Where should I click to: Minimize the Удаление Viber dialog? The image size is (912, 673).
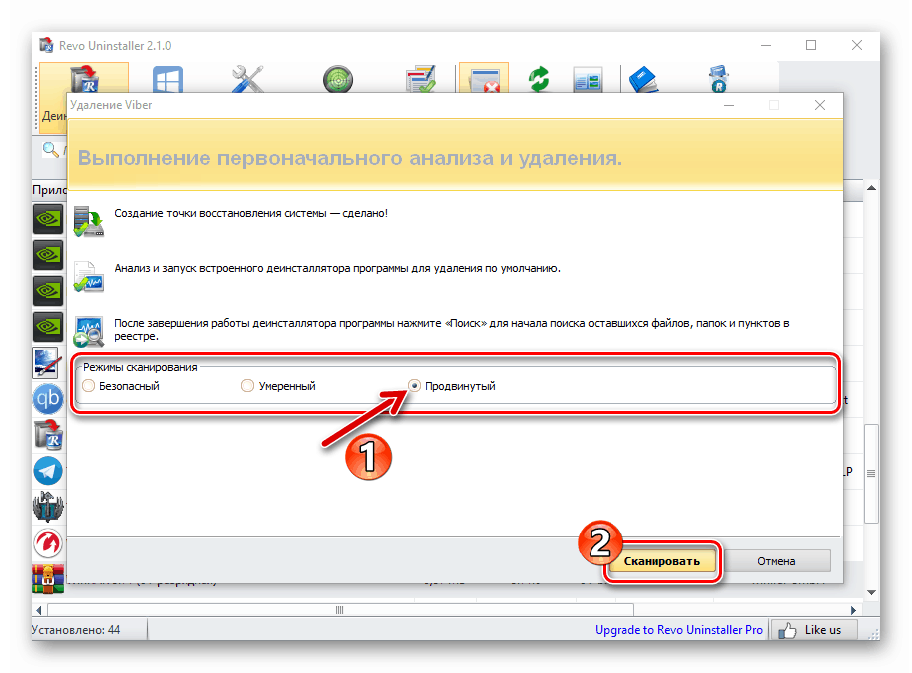pos(729,105)
